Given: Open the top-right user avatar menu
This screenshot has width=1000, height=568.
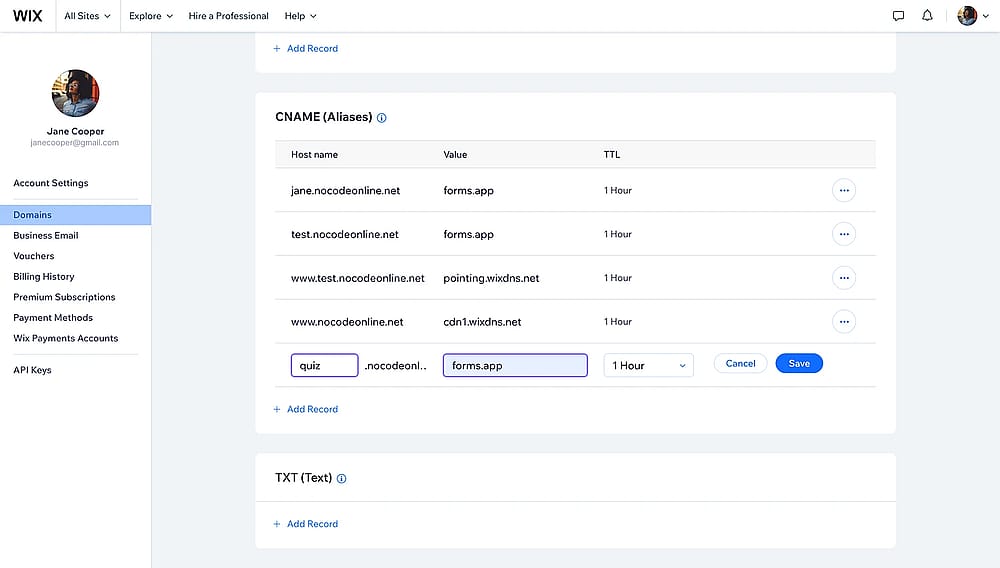Looking at the screenshot, I should pyautogui.click(x=967, y=16).
